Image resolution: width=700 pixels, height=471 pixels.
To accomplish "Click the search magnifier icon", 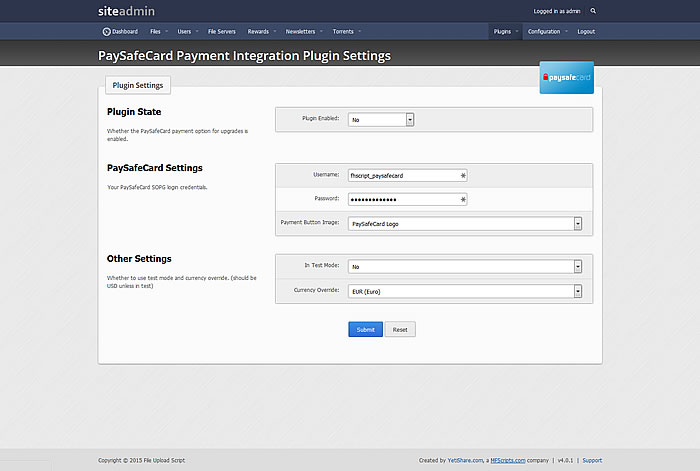I will [x=593, y=11].
